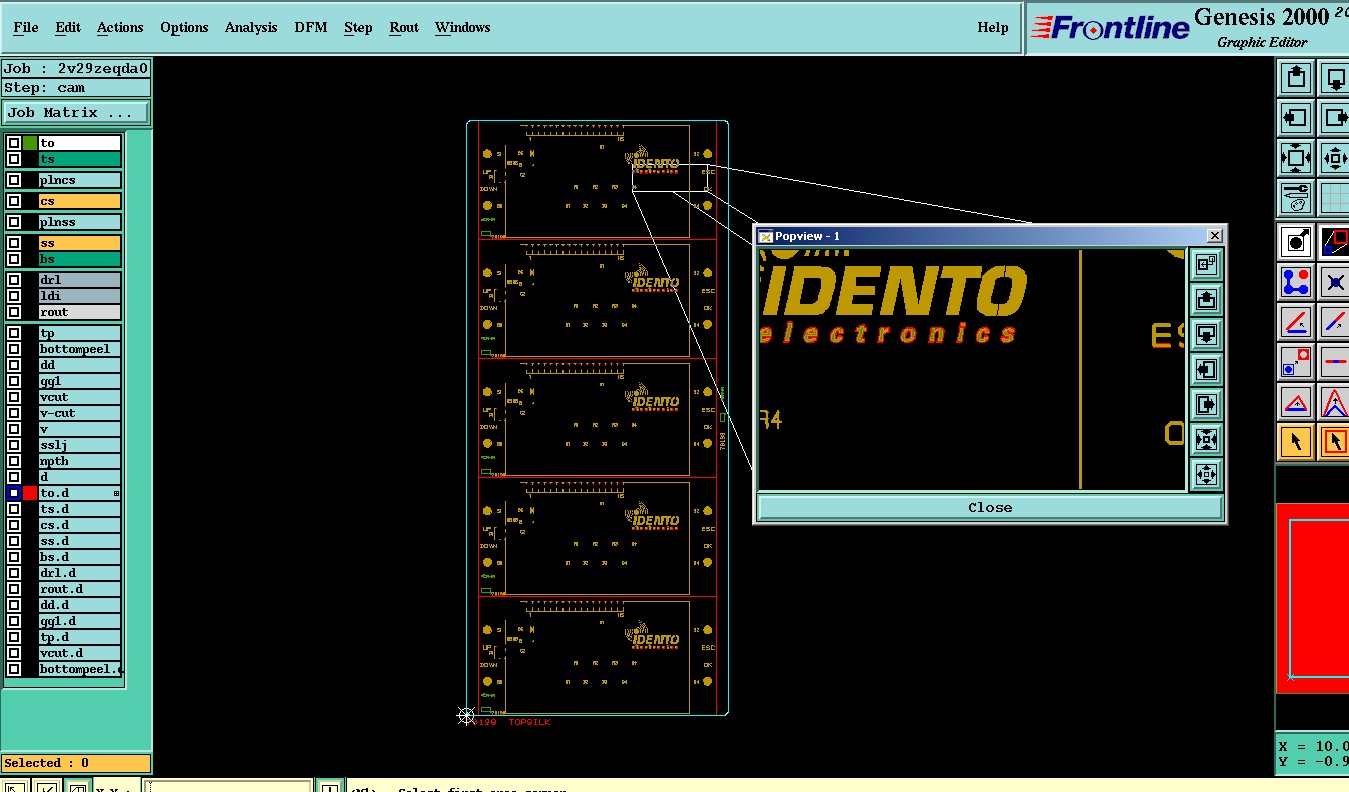Open the File menu
1349x792 pixels.
click(x=26, y=27)
